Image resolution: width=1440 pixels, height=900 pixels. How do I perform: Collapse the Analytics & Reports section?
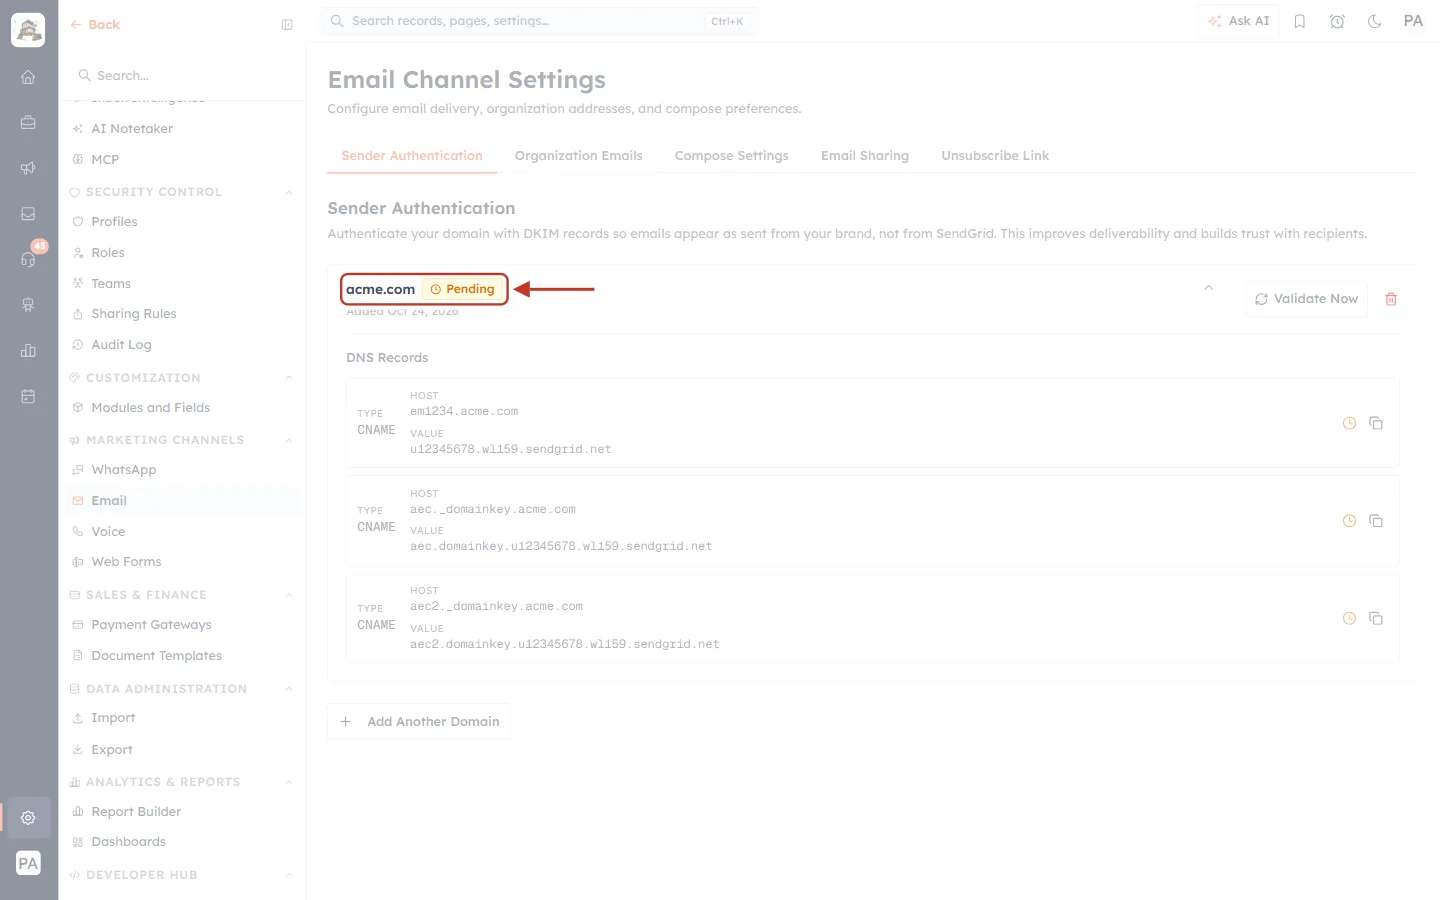[289, 782]
